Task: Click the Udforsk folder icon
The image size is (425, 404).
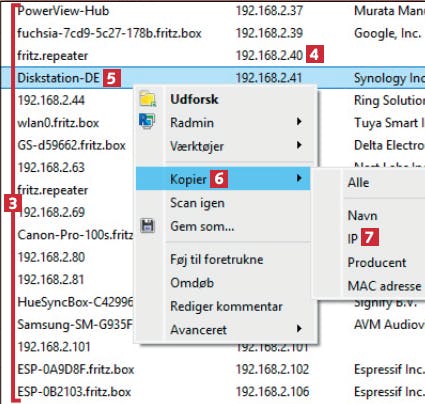Action: pos(148,99)
